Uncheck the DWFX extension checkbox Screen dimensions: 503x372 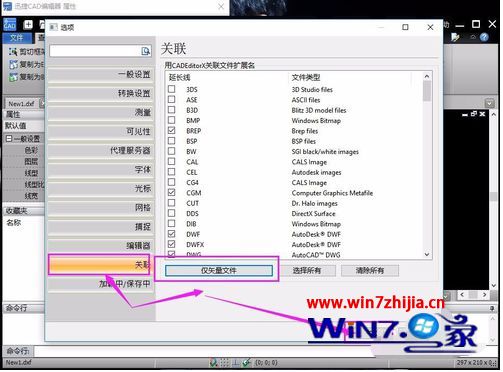pos(172,244)
